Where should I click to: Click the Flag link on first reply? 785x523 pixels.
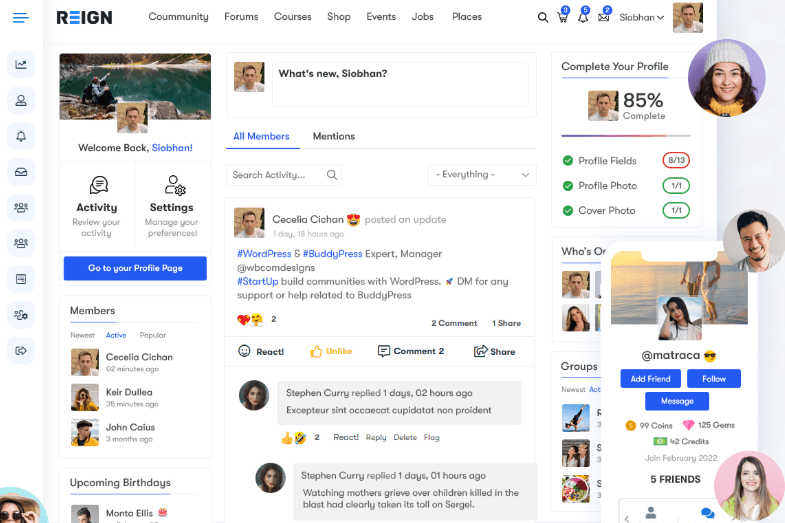(x=432, y=437)
